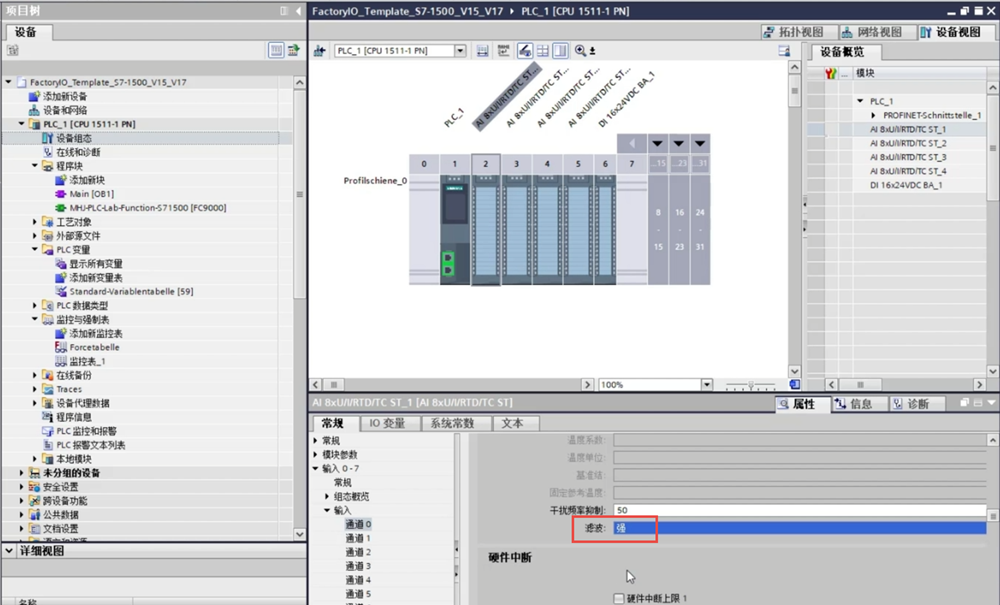The height and width of the screenshot is (605, 1000).
Task: Collapse the 程序块 folder
Action: pyautogui.click(x=35, y=166)
